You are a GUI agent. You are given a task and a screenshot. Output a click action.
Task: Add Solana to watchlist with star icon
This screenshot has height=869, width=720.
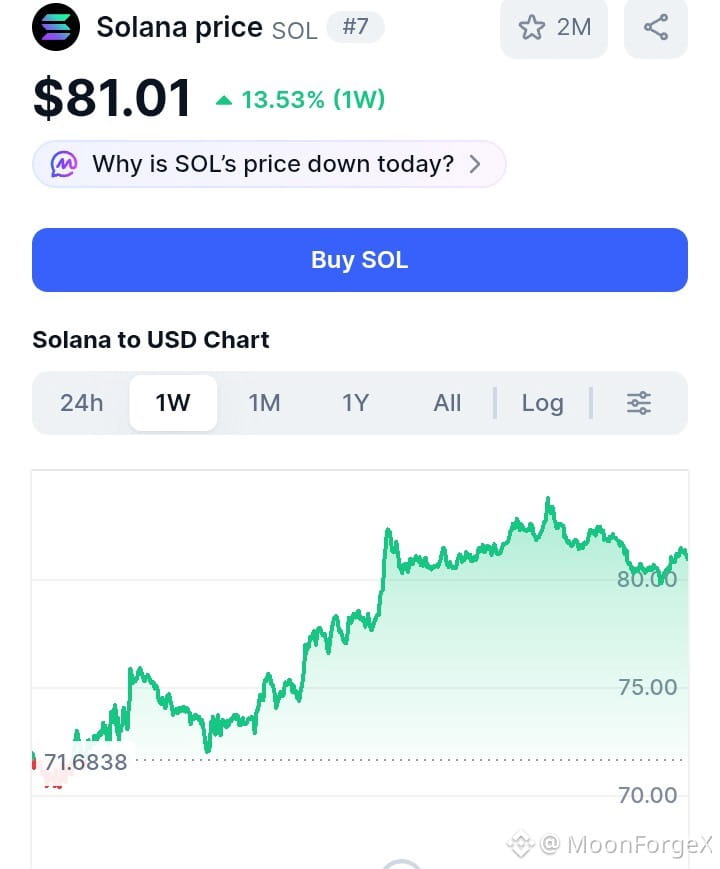pyautogui.click(x=532, y=27)
